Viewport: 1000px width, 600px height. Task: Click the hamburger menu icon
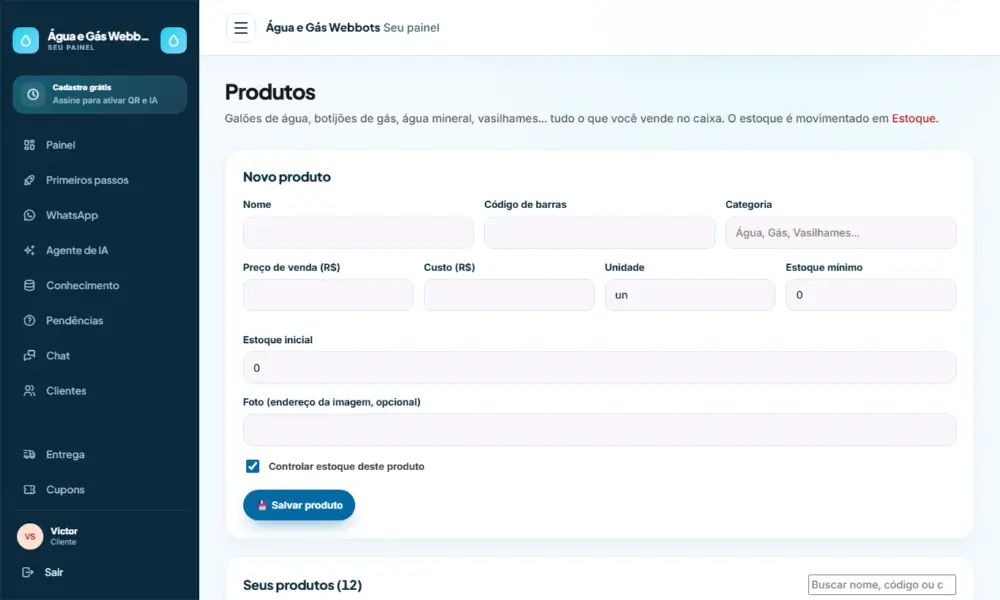(x=240, y=28)
